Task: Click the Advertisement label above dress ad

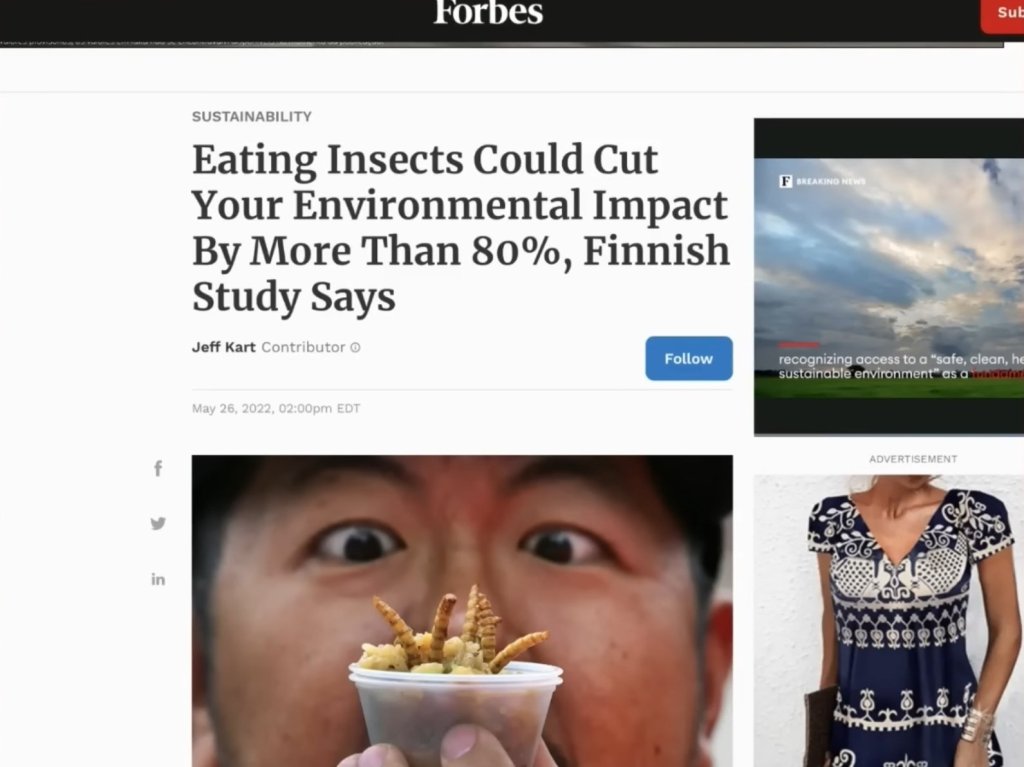Action: point(913,459)
